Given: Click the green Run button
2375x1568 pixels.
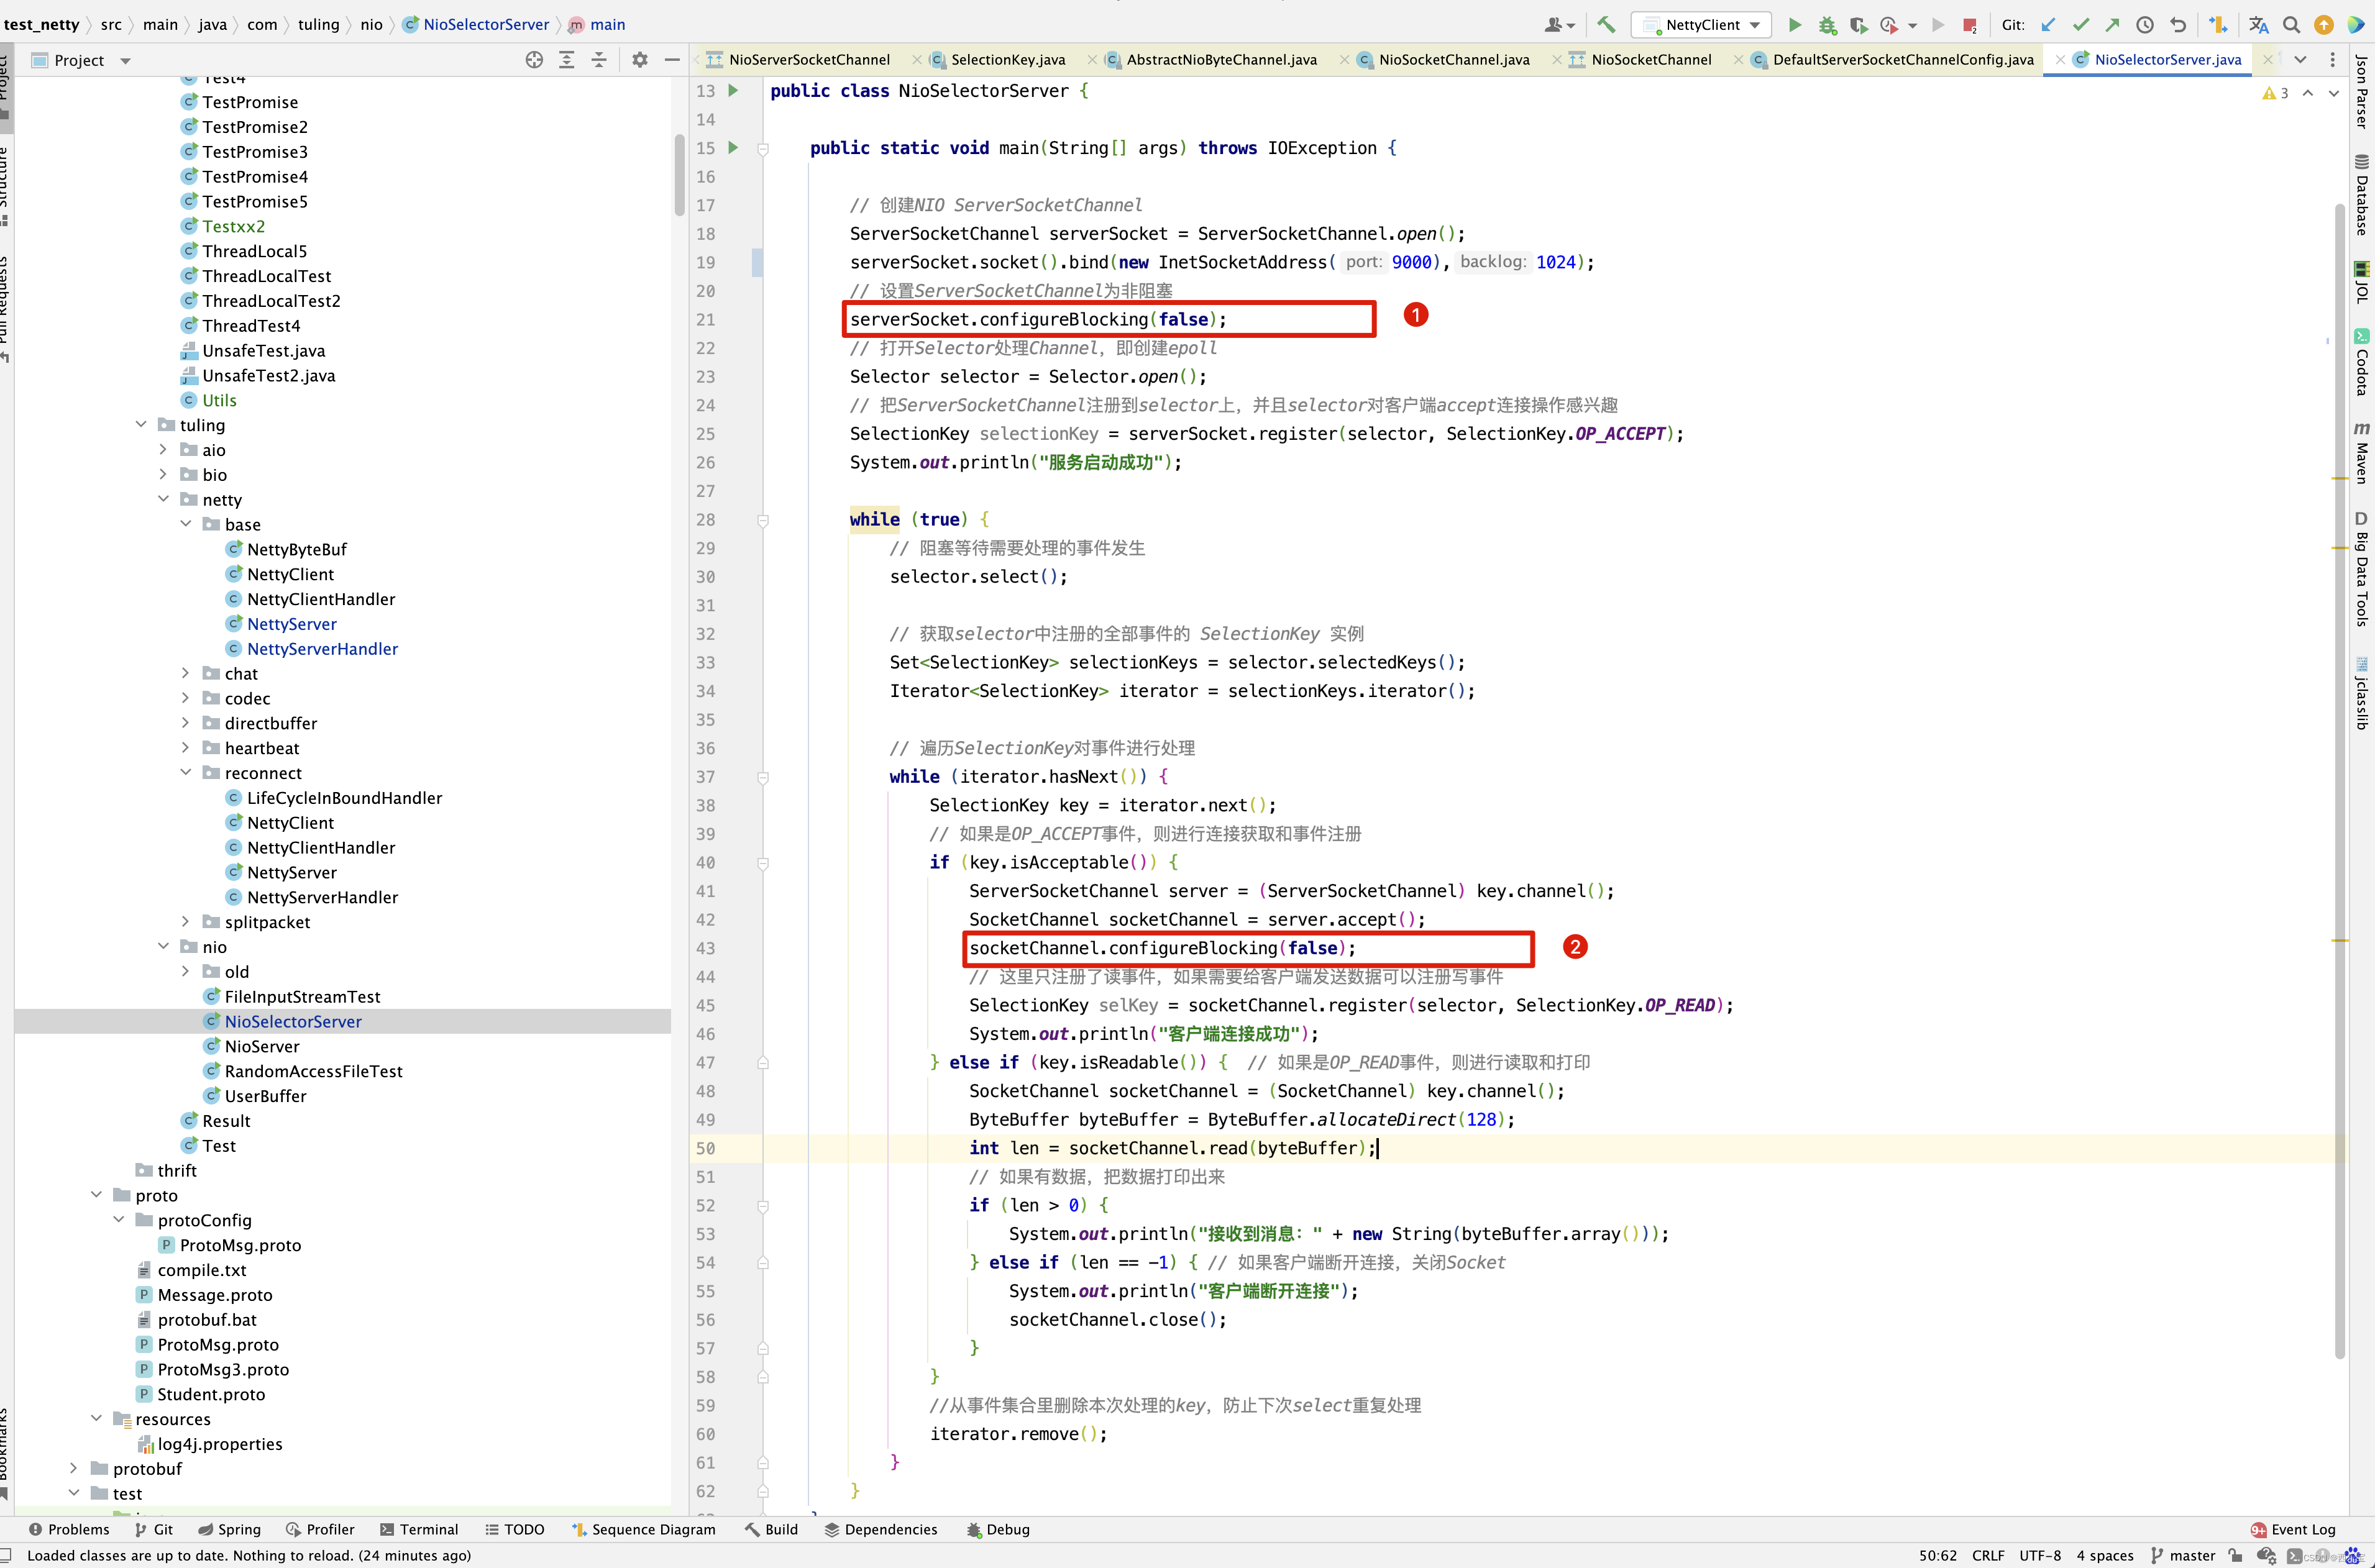Looking at the screenshot, I should click(1795, 25).
